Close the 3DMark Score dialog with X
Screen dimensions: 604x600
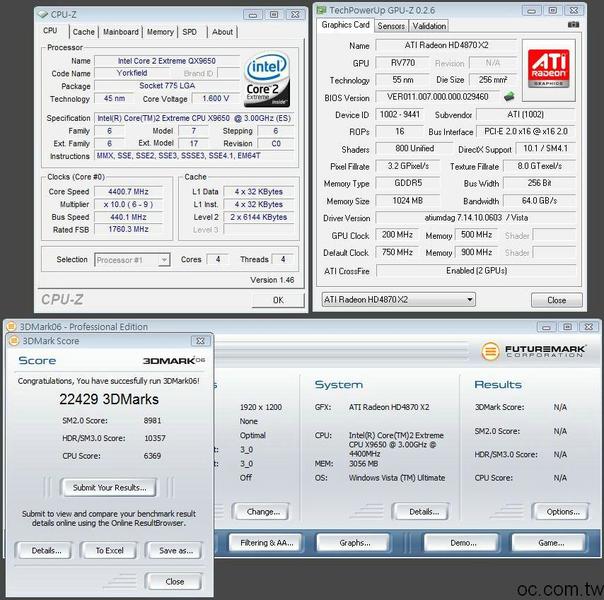point(200,341)
